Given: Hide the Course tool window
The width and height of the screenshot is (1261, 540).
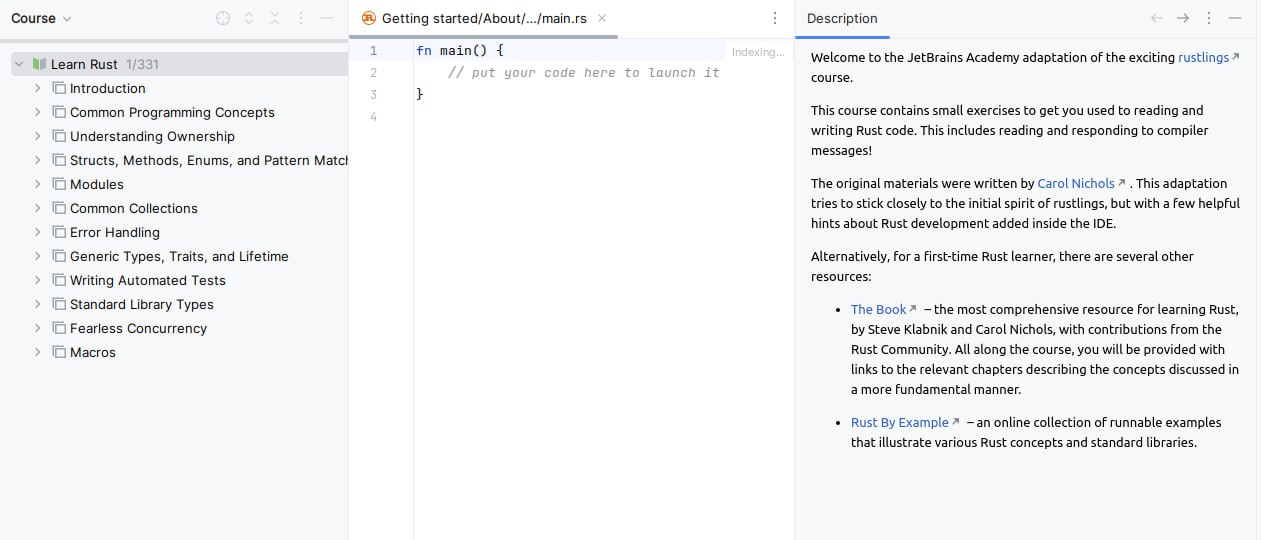Looking at the screenshot, I should [x=327, y=18].
